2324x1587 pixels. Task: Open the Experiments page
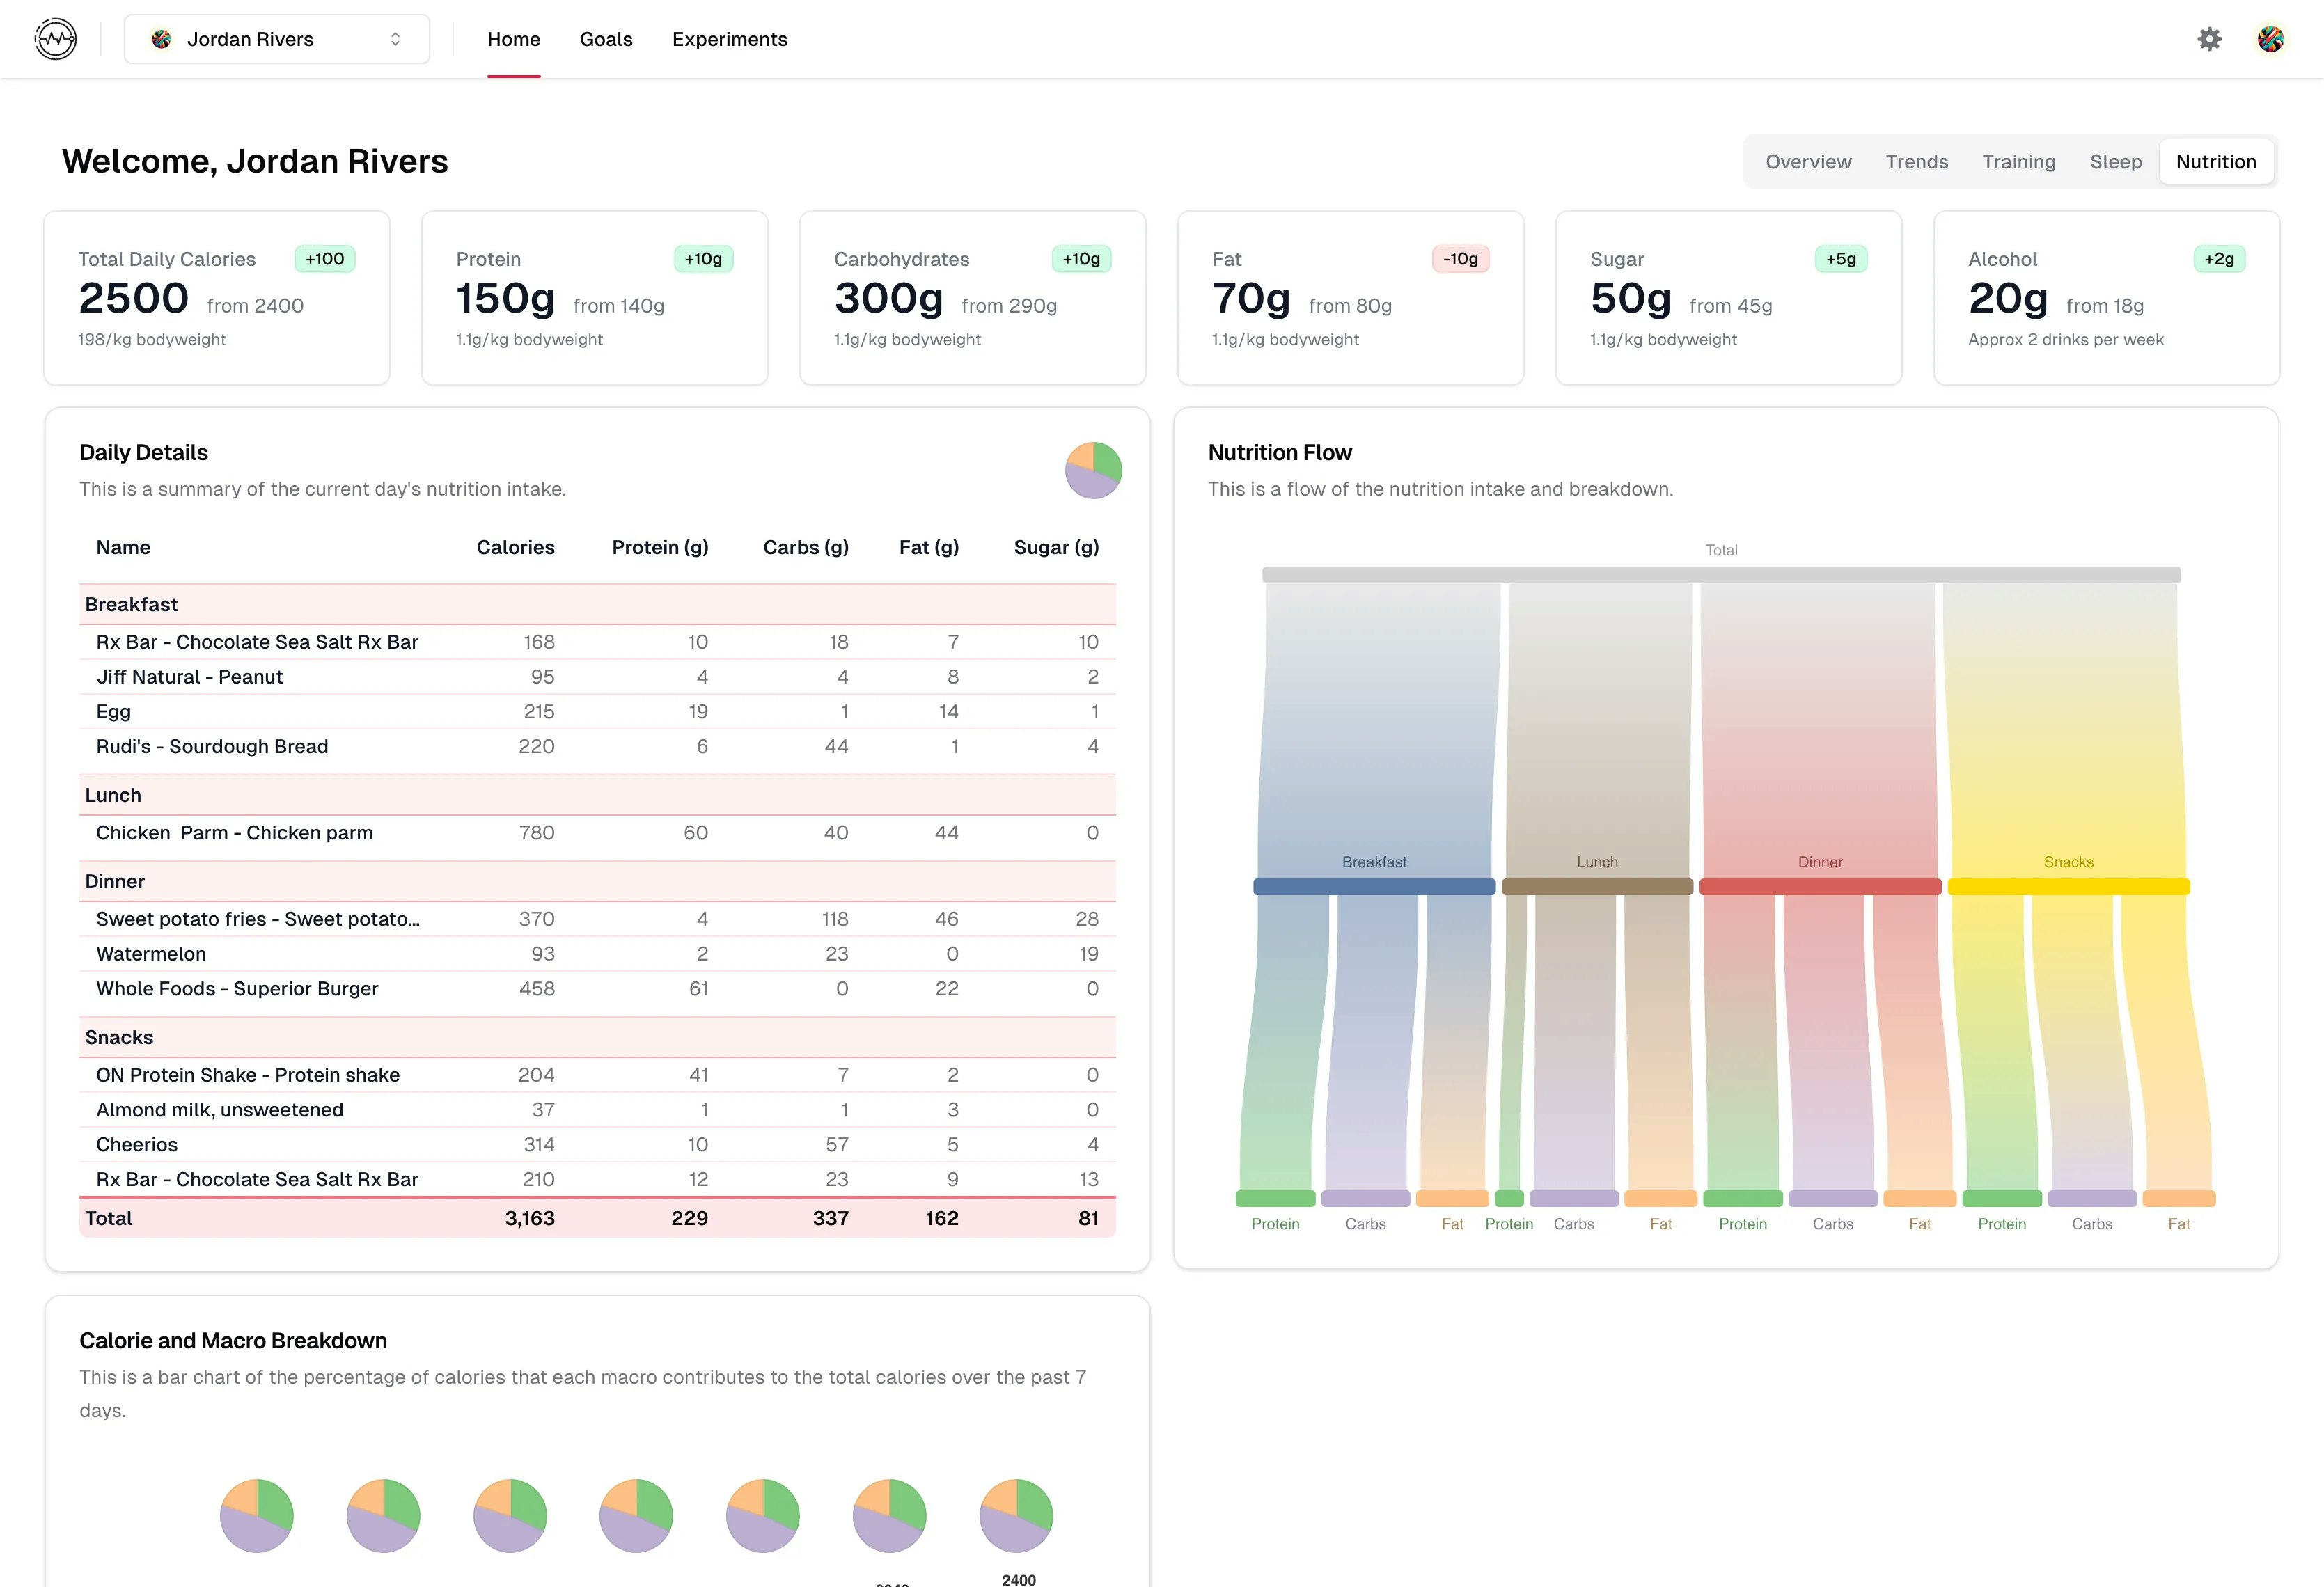coord(729,39)
